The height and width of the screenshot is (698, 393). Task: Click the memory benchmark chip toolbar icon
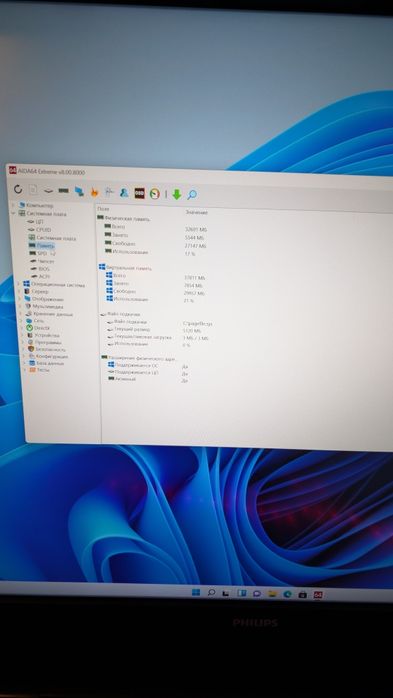[x=64, y=191]
